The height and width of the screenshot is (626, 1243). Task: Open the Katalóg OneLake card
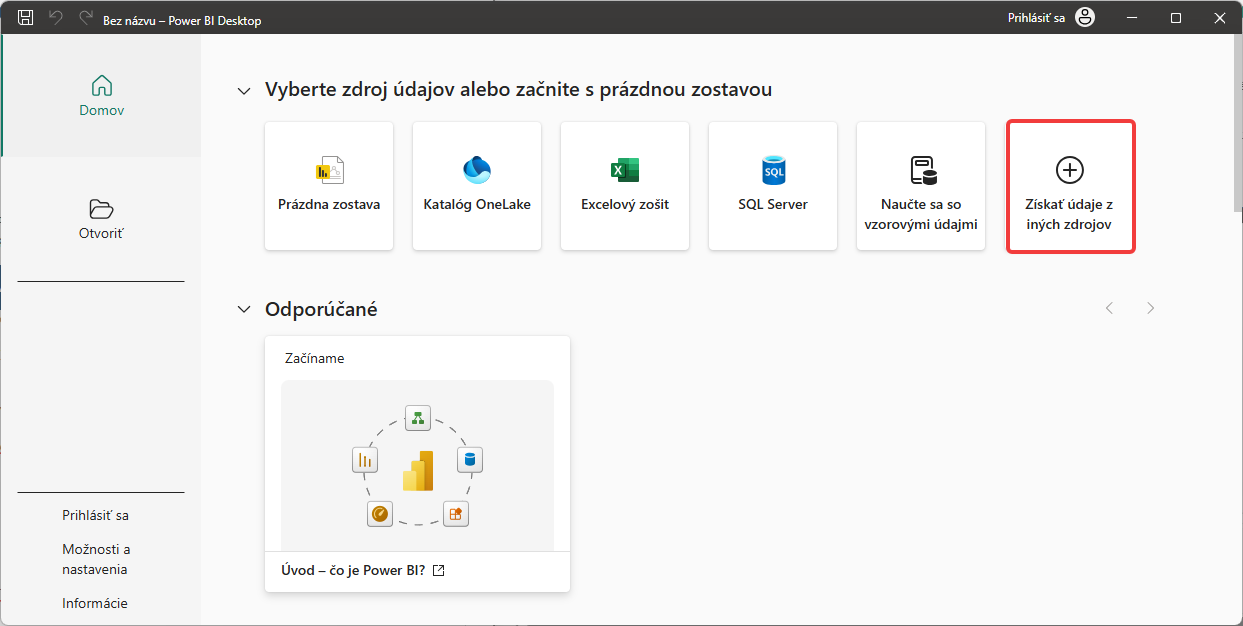tap(477, 186)
